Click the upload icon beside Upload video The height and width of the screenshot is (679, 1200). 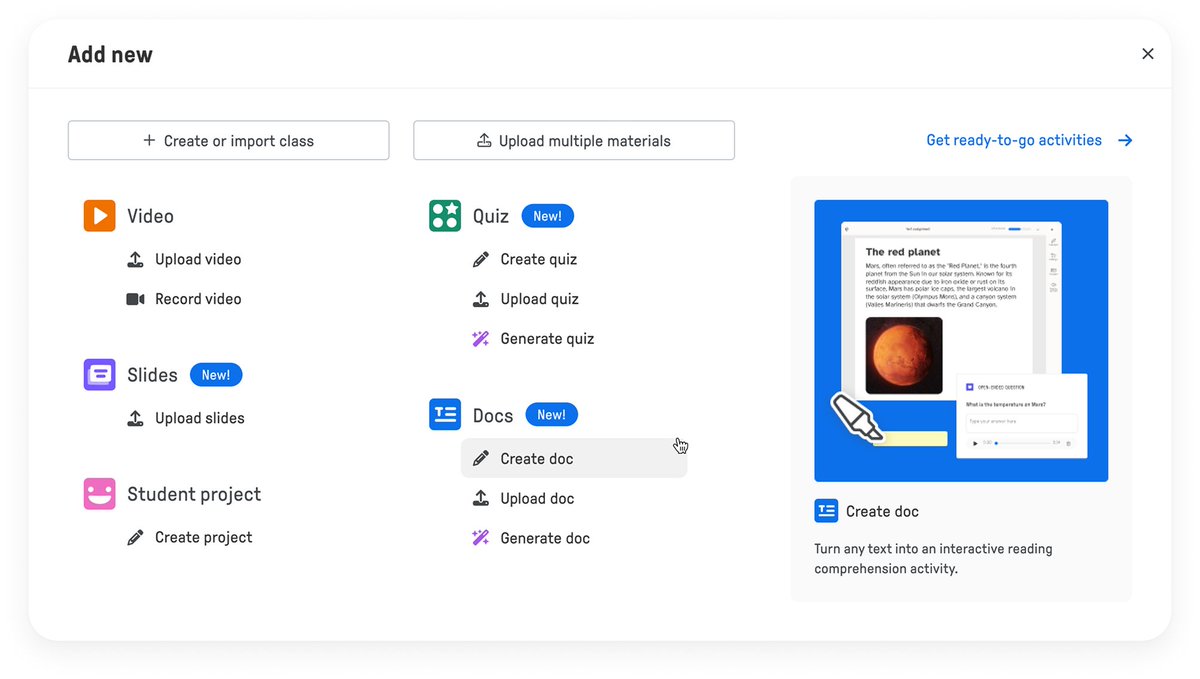point(135,259)
